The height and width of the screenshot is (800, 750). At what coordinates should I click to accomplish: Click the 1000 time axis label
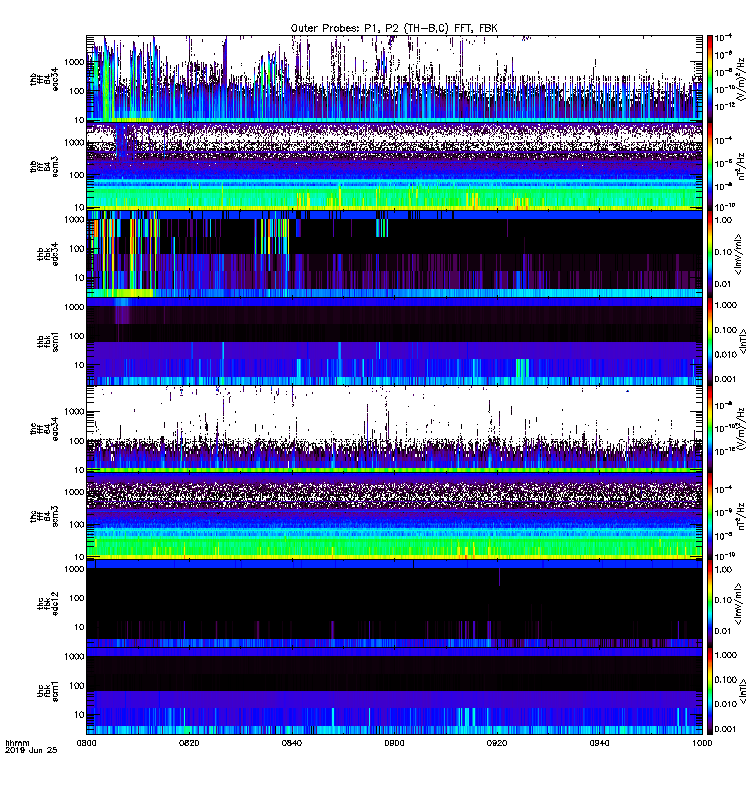pyautogui.click(x=702, y=743)
